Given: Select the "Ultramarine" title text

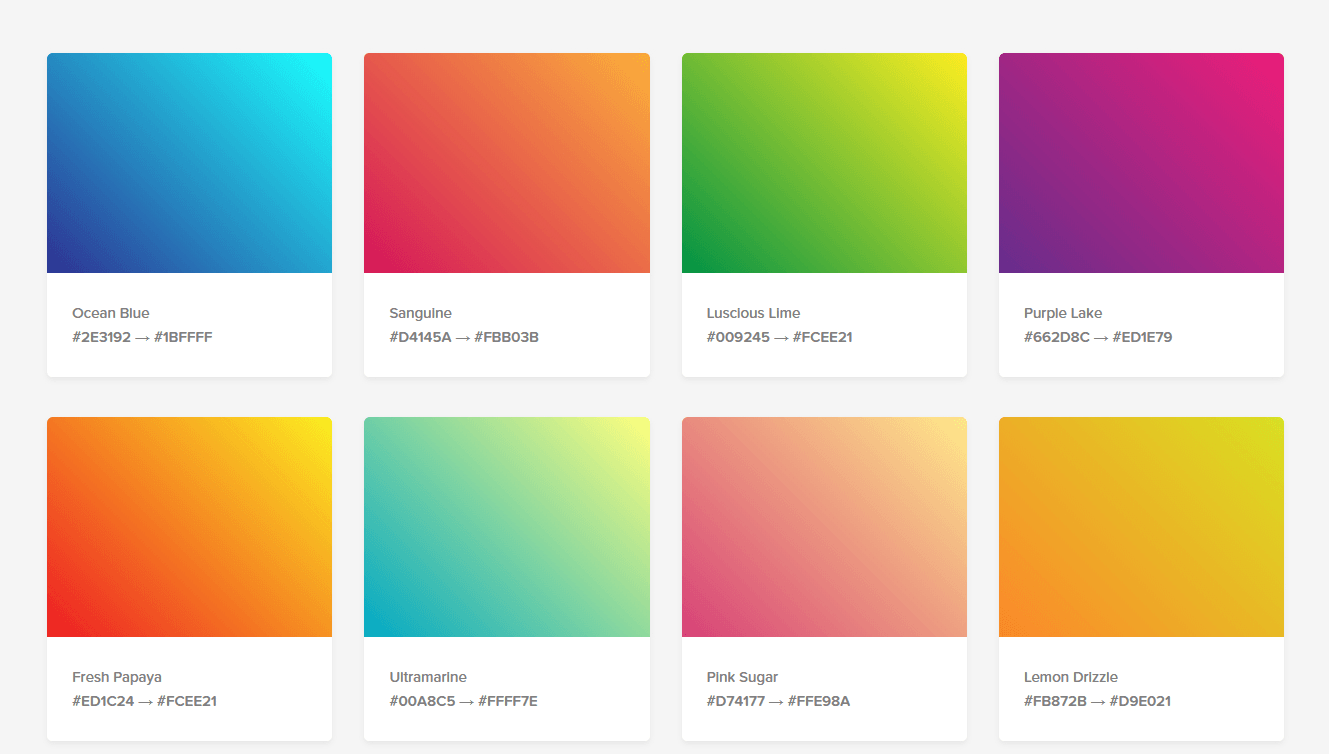Looking at the screenshot, I should 428,677.
